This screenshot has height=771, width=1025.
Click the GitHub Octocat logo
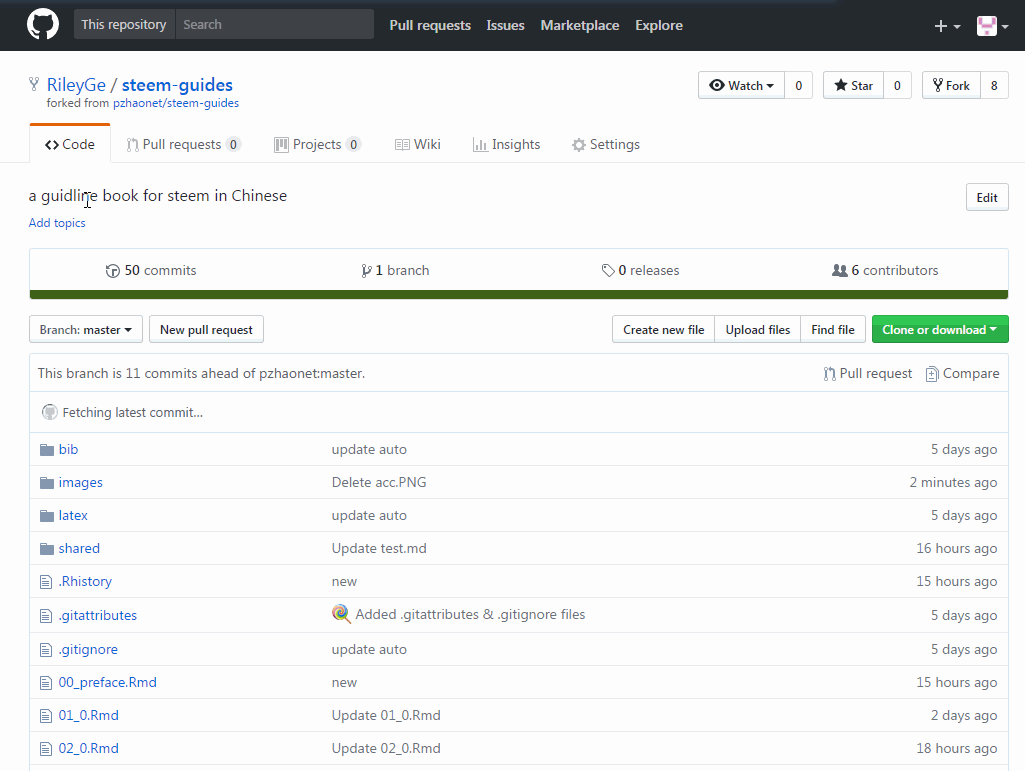[x=42, y=25]
